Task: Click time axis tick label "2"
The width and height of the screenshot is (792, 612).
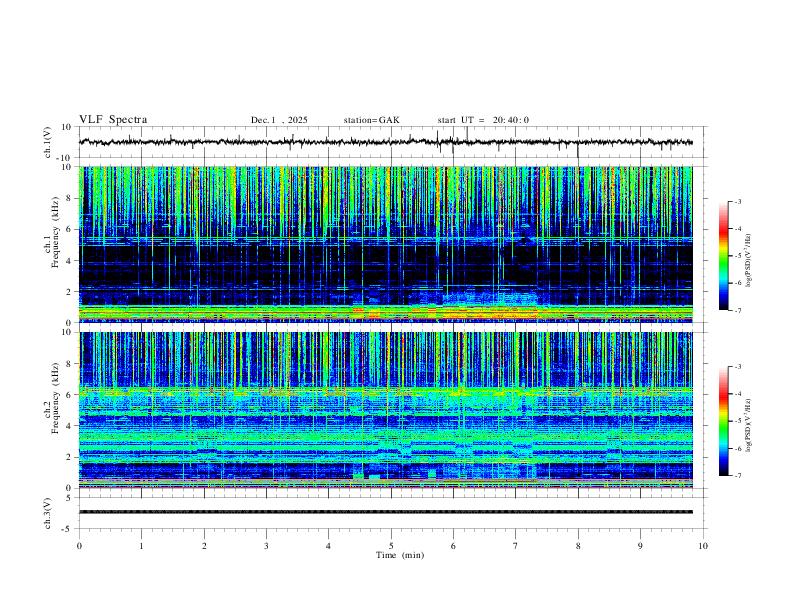Action: pyautogui.click(x=204, y=546)
